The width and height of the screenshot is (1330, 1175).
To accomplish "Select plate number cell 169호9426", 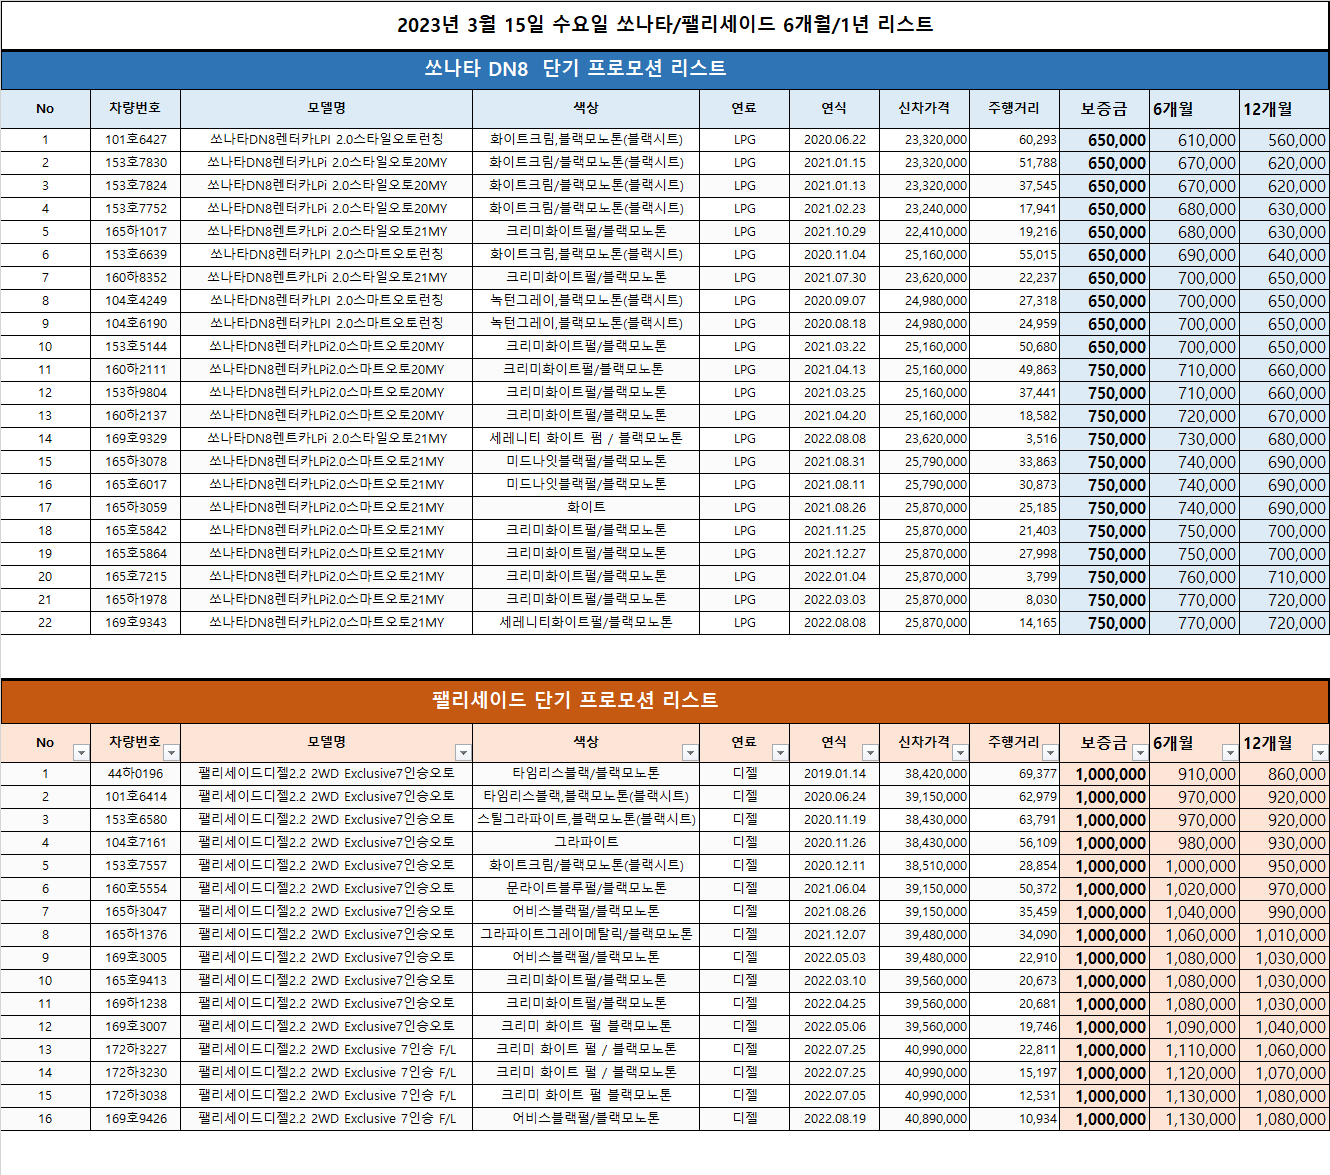I will tap(136, 1119).
